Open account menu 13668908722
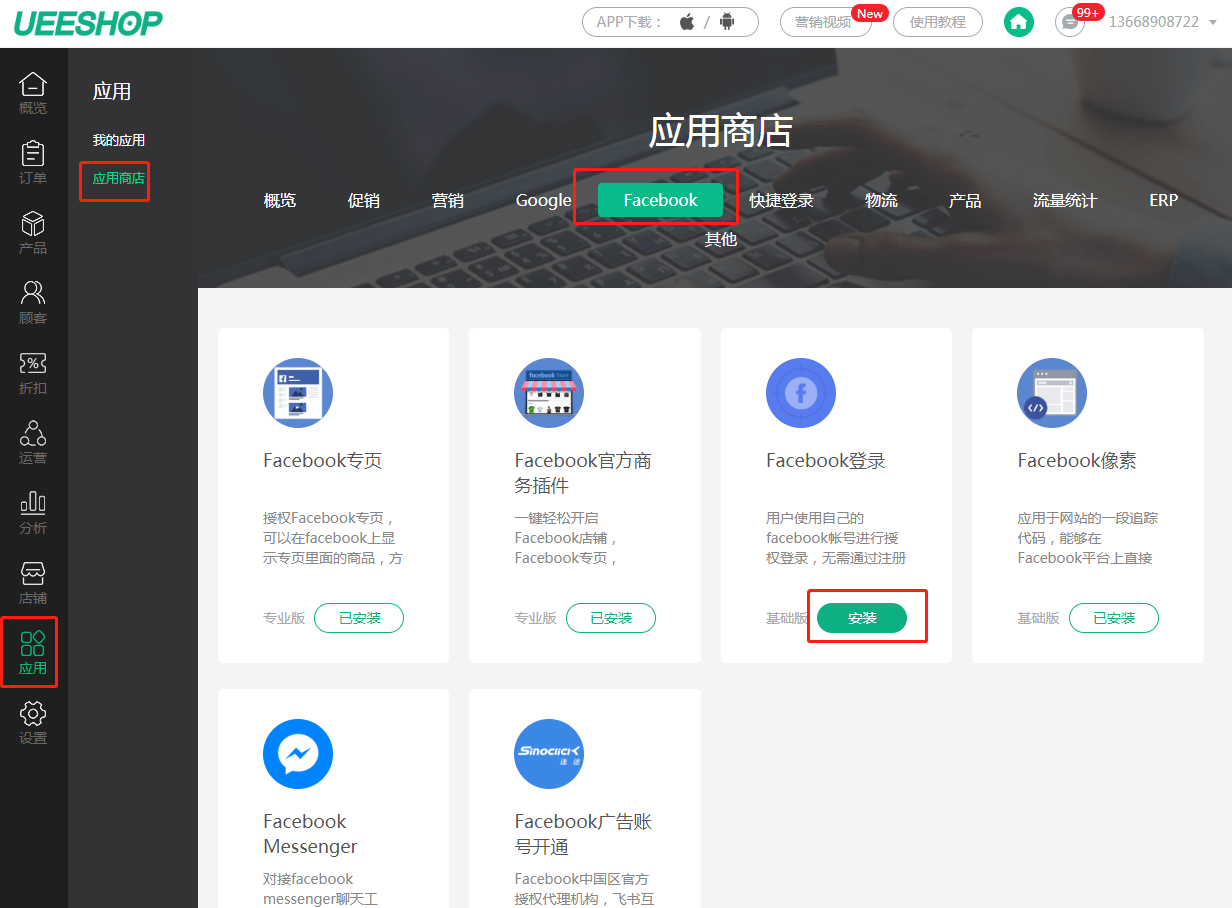This screenshot has width=1232, height=908. 1162,22
